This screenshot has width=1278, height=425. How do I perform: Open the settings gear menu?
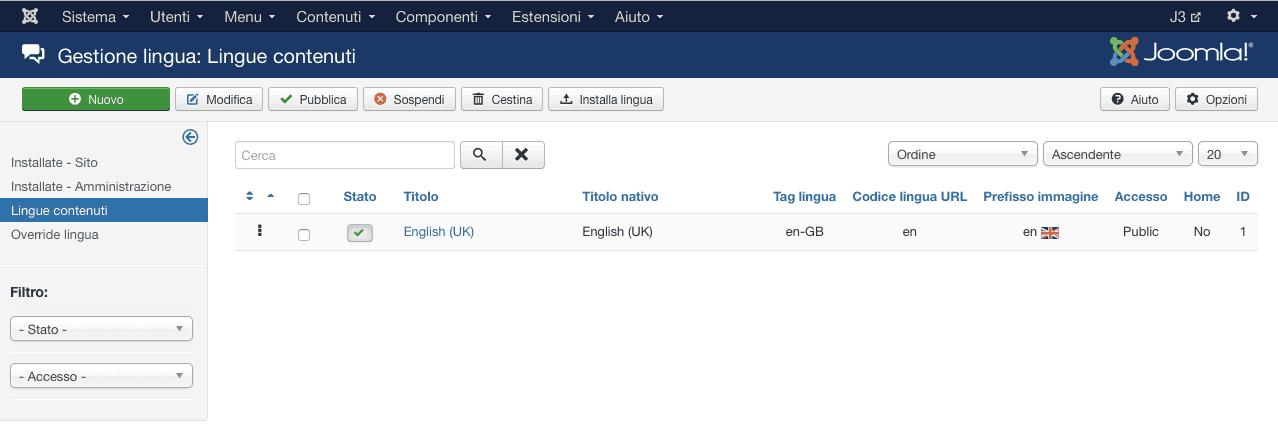1240,17
